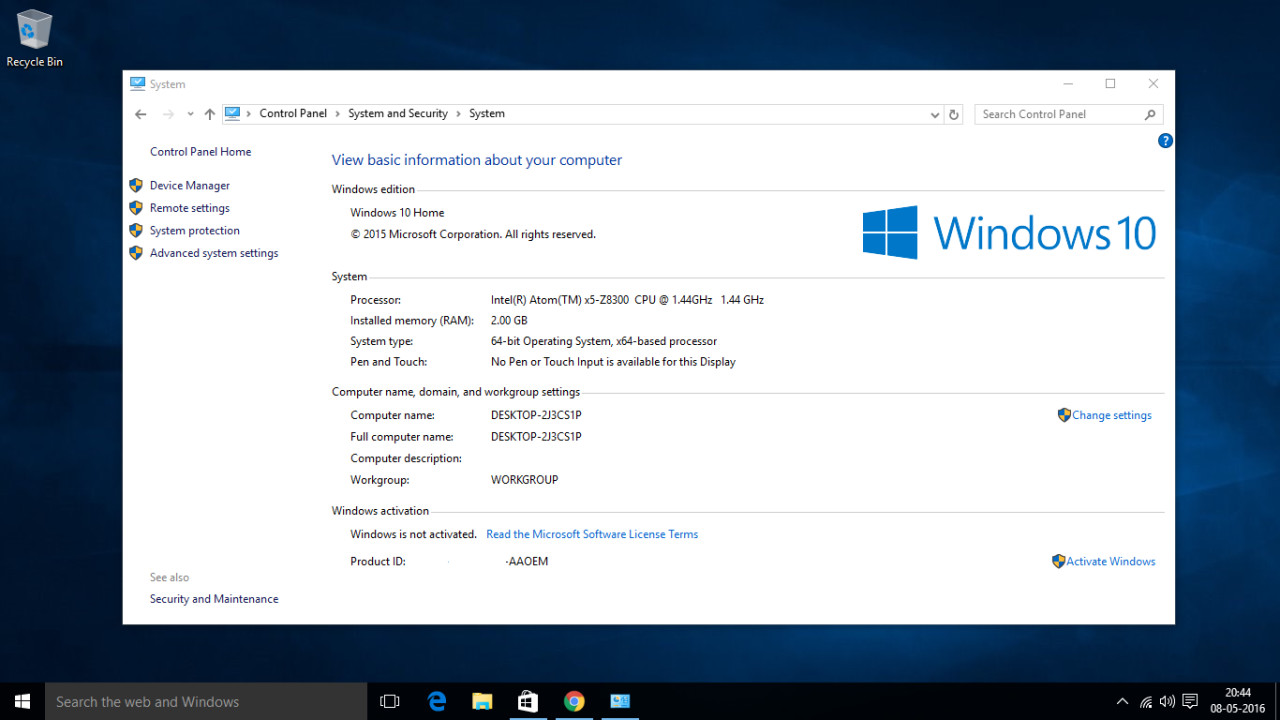Click the volume icon in the system tray

click(1167, 701)
